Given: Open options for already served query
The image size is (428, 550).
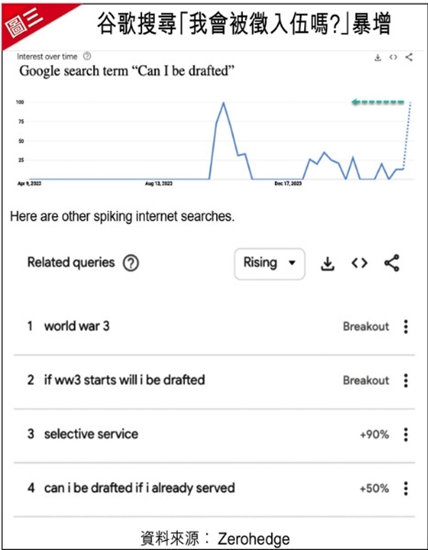Looking at the screenshot, I should point(406,488).
